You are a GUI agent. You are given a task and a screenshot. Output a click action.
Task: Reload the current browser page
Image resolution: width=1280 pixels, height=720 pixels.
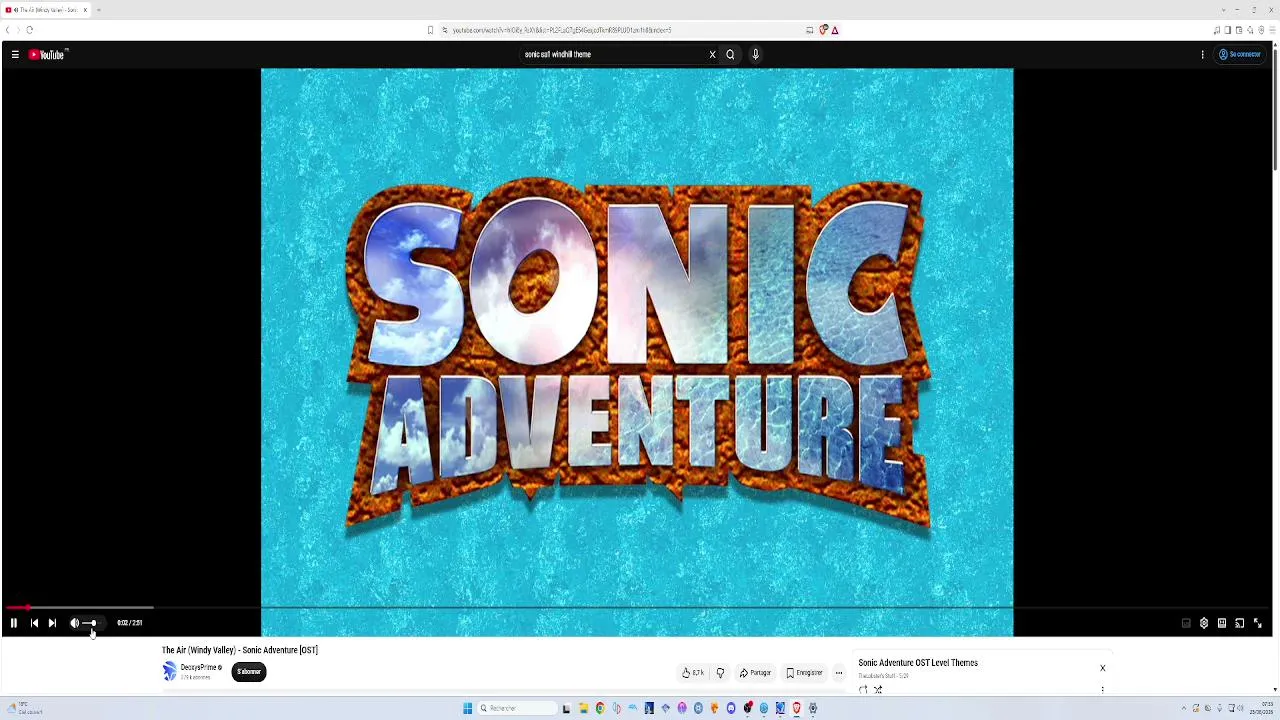29,30
